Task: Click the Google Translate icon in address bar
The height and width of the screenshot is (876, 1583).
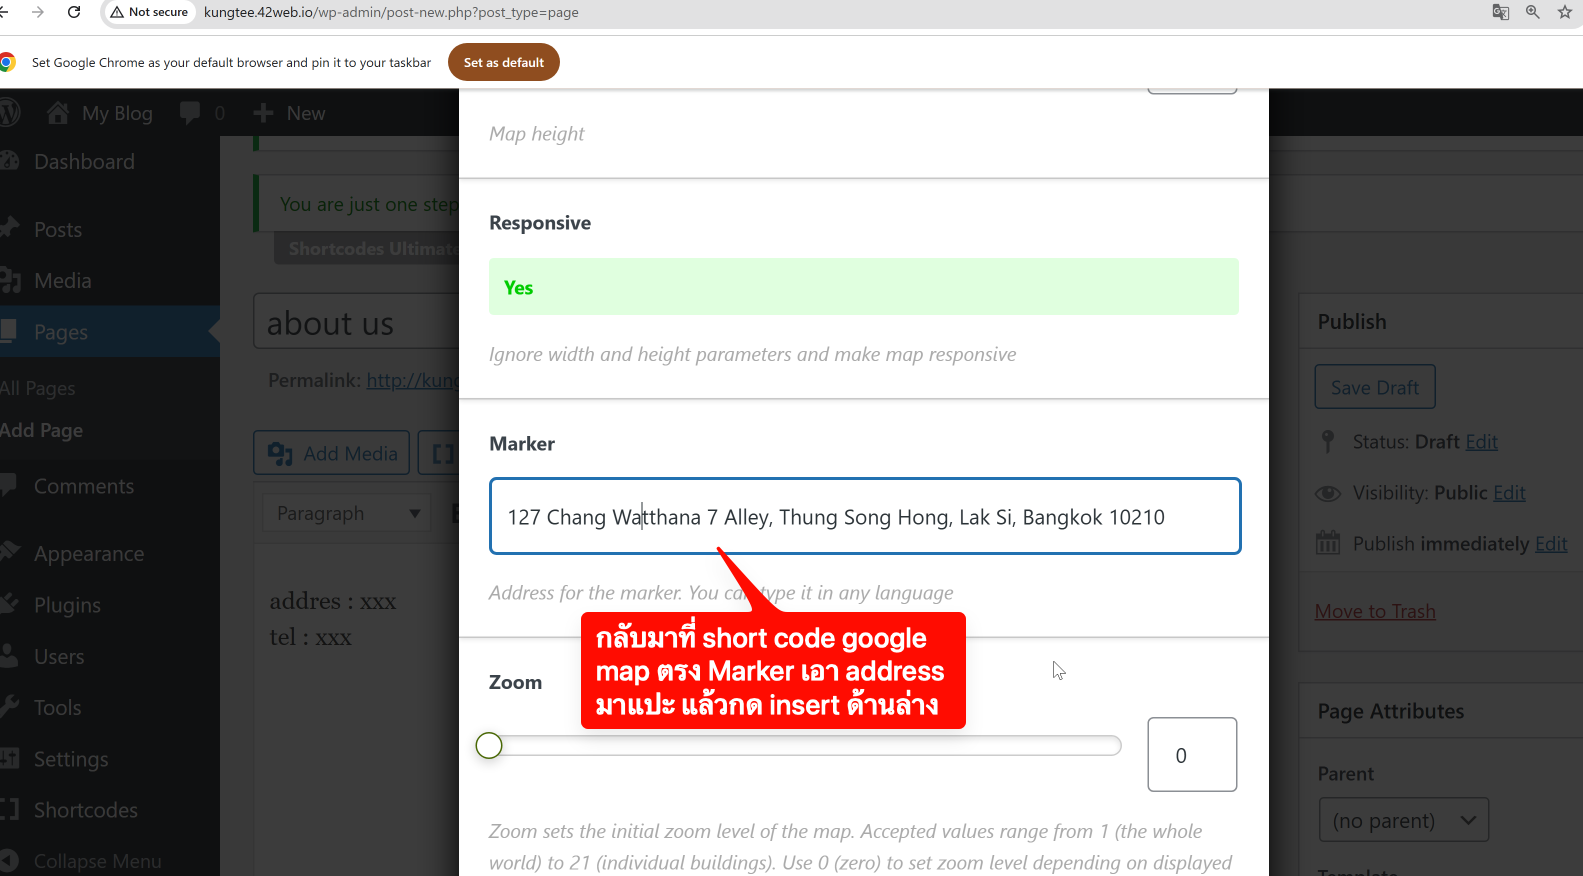Action: coord(1500,12)
